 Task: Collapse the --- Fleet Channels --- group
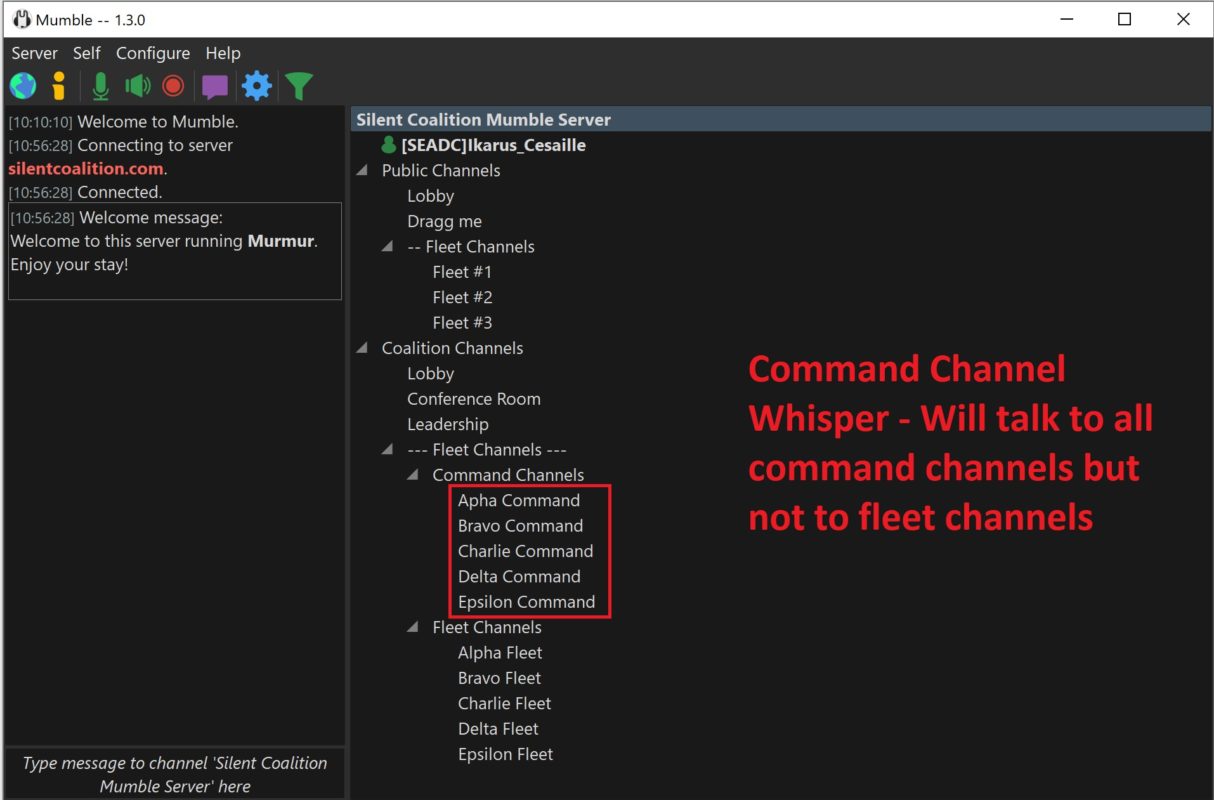coord(387,450)
